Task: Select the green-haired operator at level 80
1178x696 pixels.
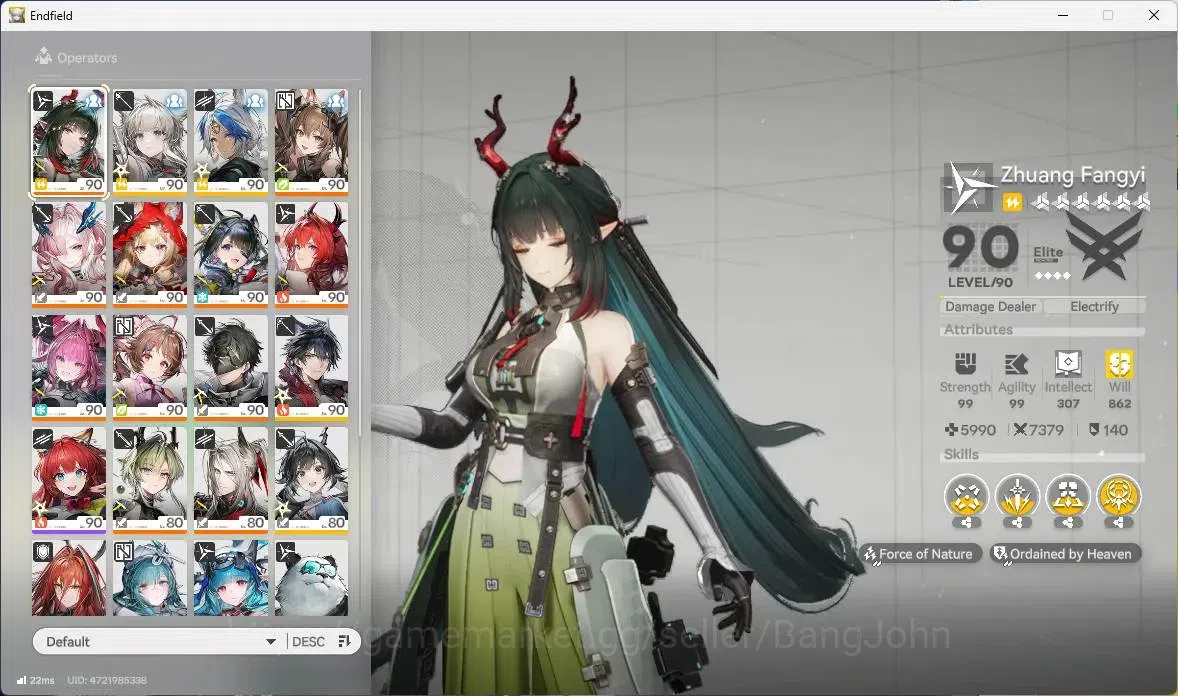Action: pos(150,480)
